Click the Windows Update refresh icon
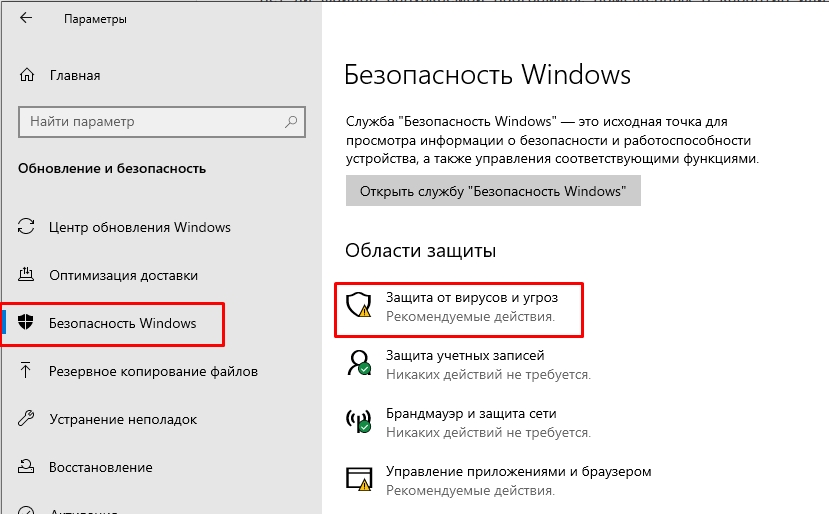Screen dimensions: 829x514 click(27, 227)
